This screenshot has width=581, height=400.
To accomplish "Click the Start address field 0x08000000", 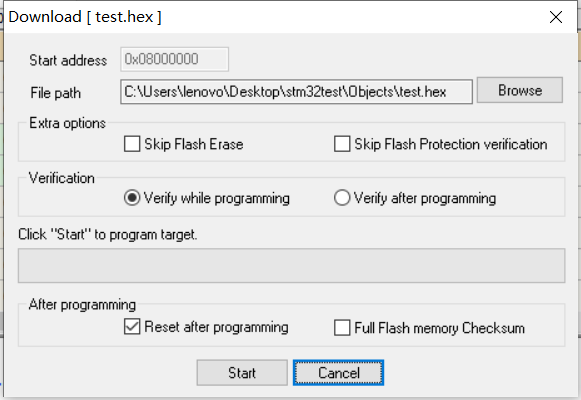I will pos(175,59).
